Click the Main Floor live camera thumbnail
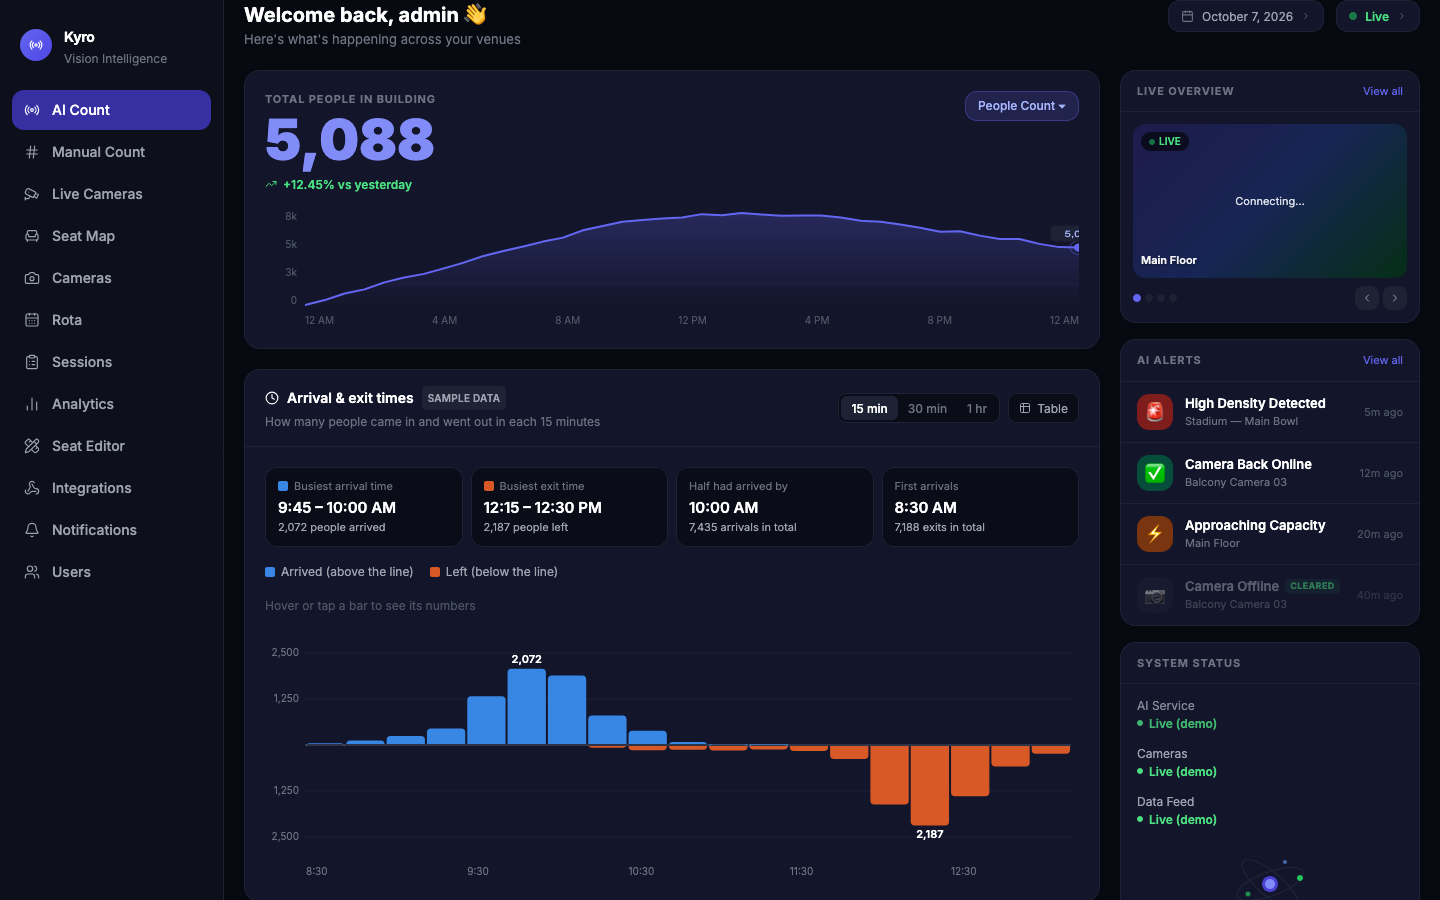This screenshot has width=1440, height=900. tap(1270, 201)
